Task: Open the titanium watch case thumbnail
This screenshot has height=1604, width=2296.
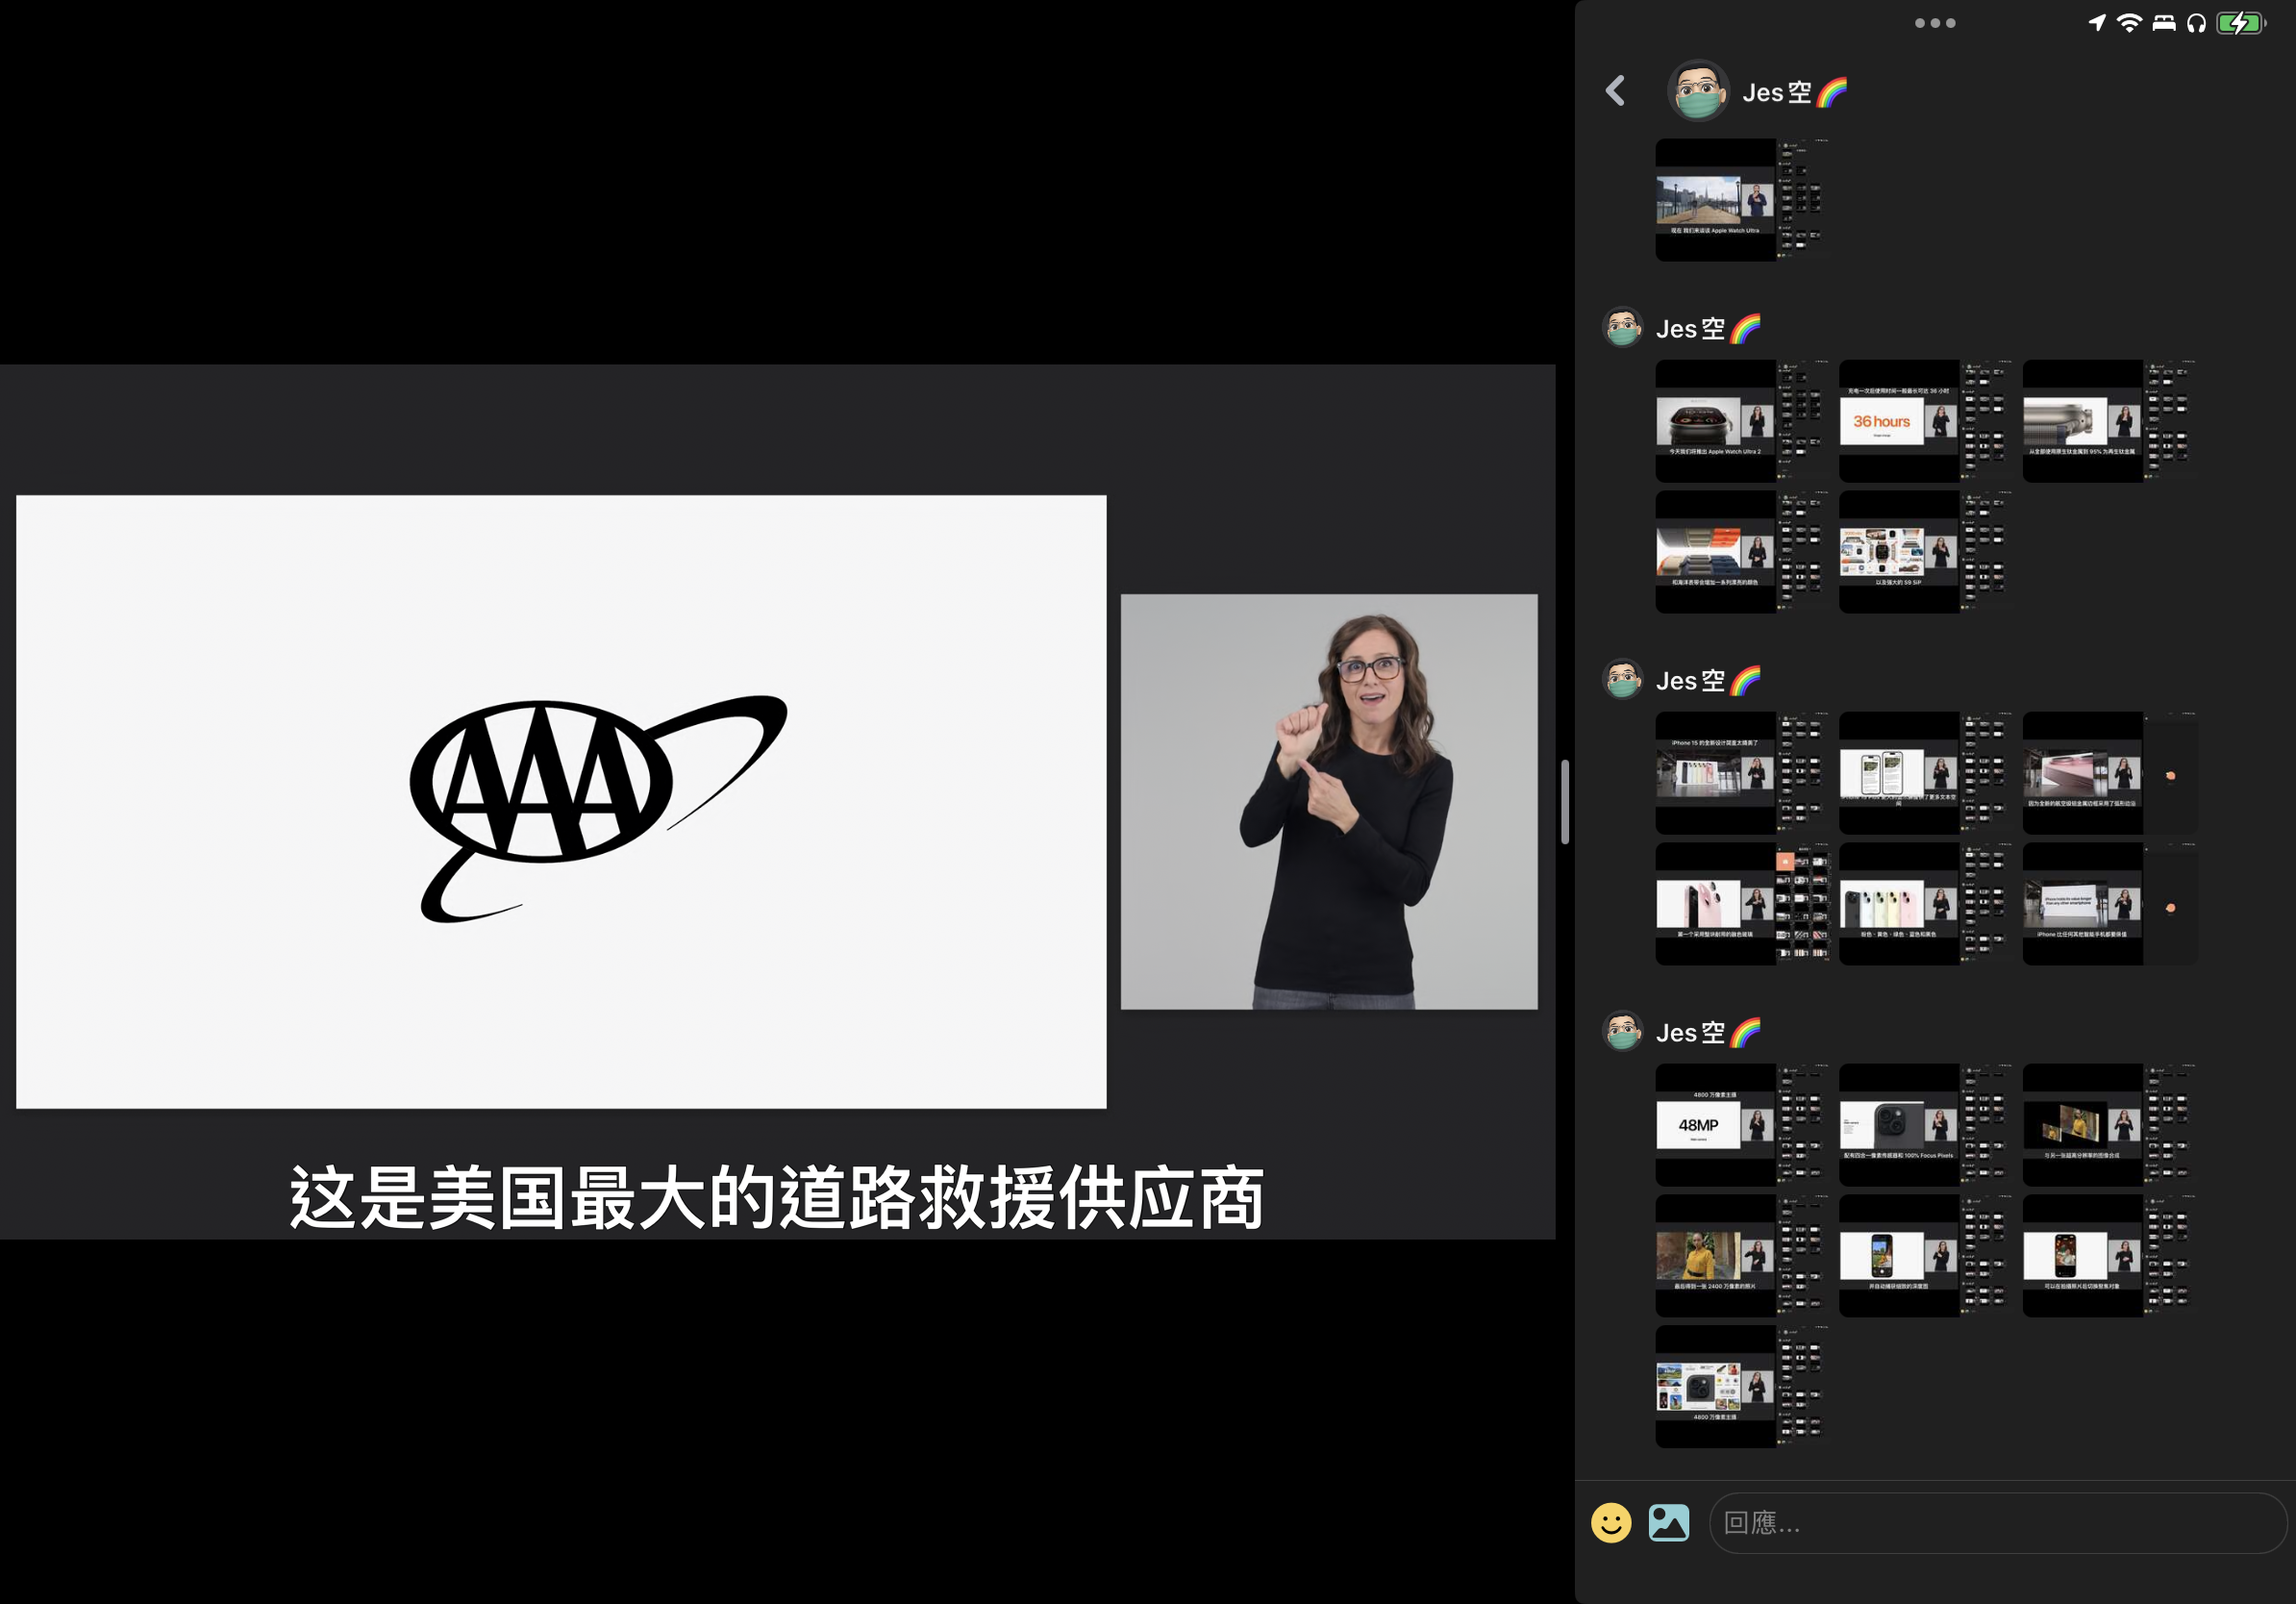Action: [x=2110, y=421]
